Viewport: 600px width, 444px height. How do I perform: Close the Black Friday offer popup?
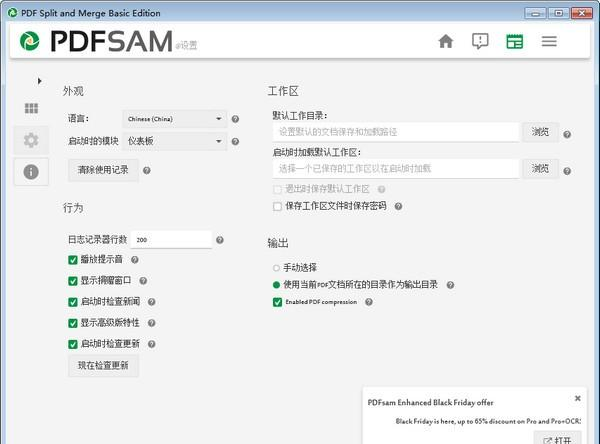[578, 398]
